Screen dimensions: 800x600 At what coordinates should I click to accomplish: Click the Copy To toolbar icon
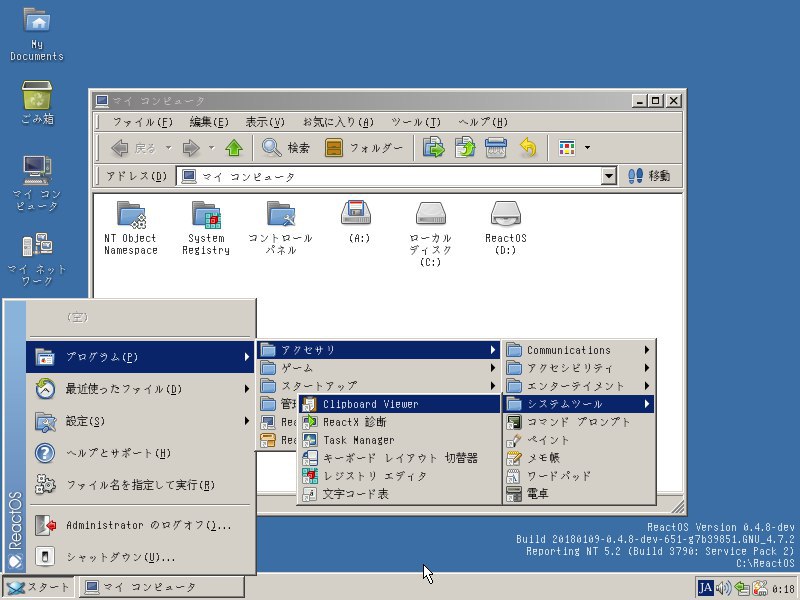[465, 148]
